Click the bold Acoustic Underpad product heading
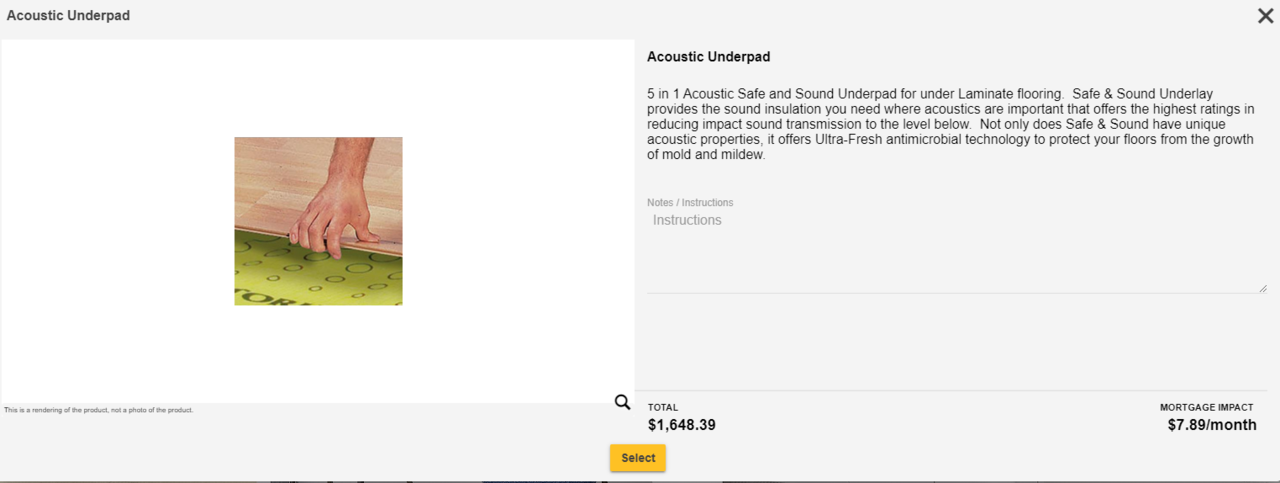 [x=708, y=57]
